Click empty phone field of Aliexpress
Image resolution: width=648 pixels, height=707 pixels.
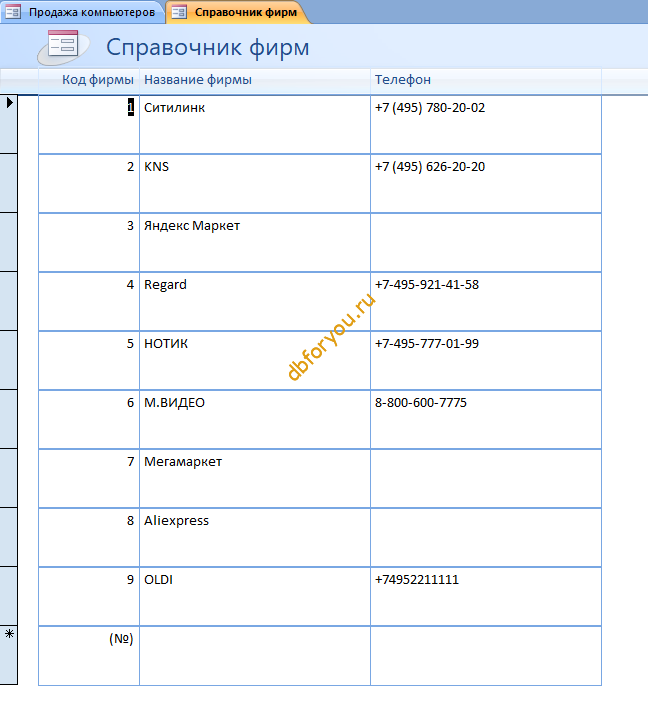click(486, 538)
